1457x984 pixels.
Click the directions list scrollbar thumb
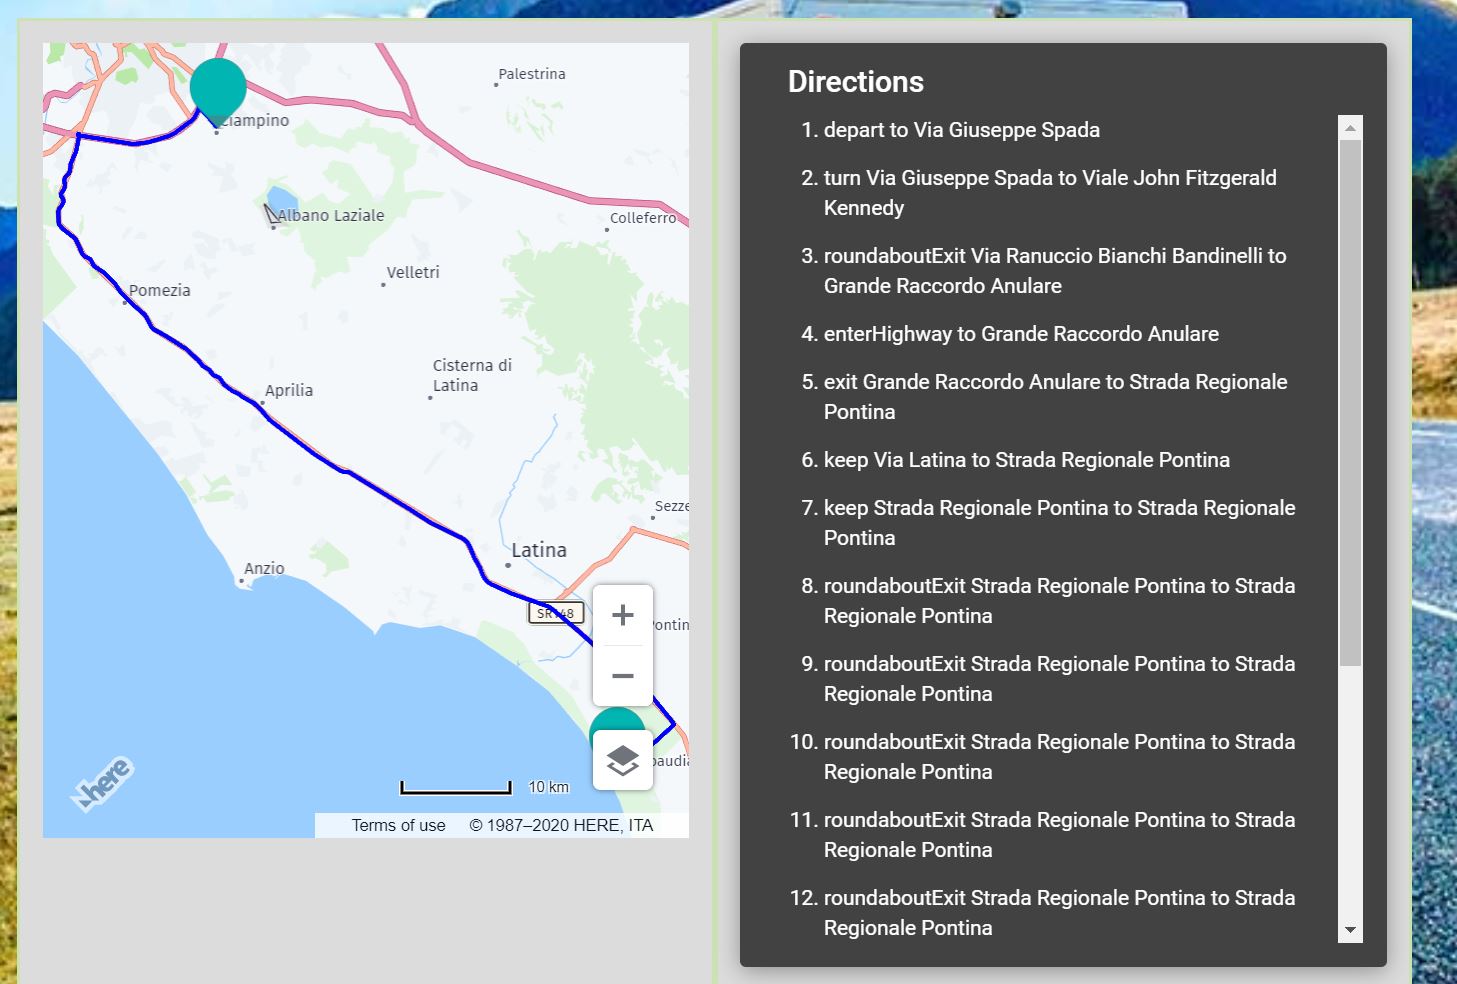click(x=1350, y=403)
